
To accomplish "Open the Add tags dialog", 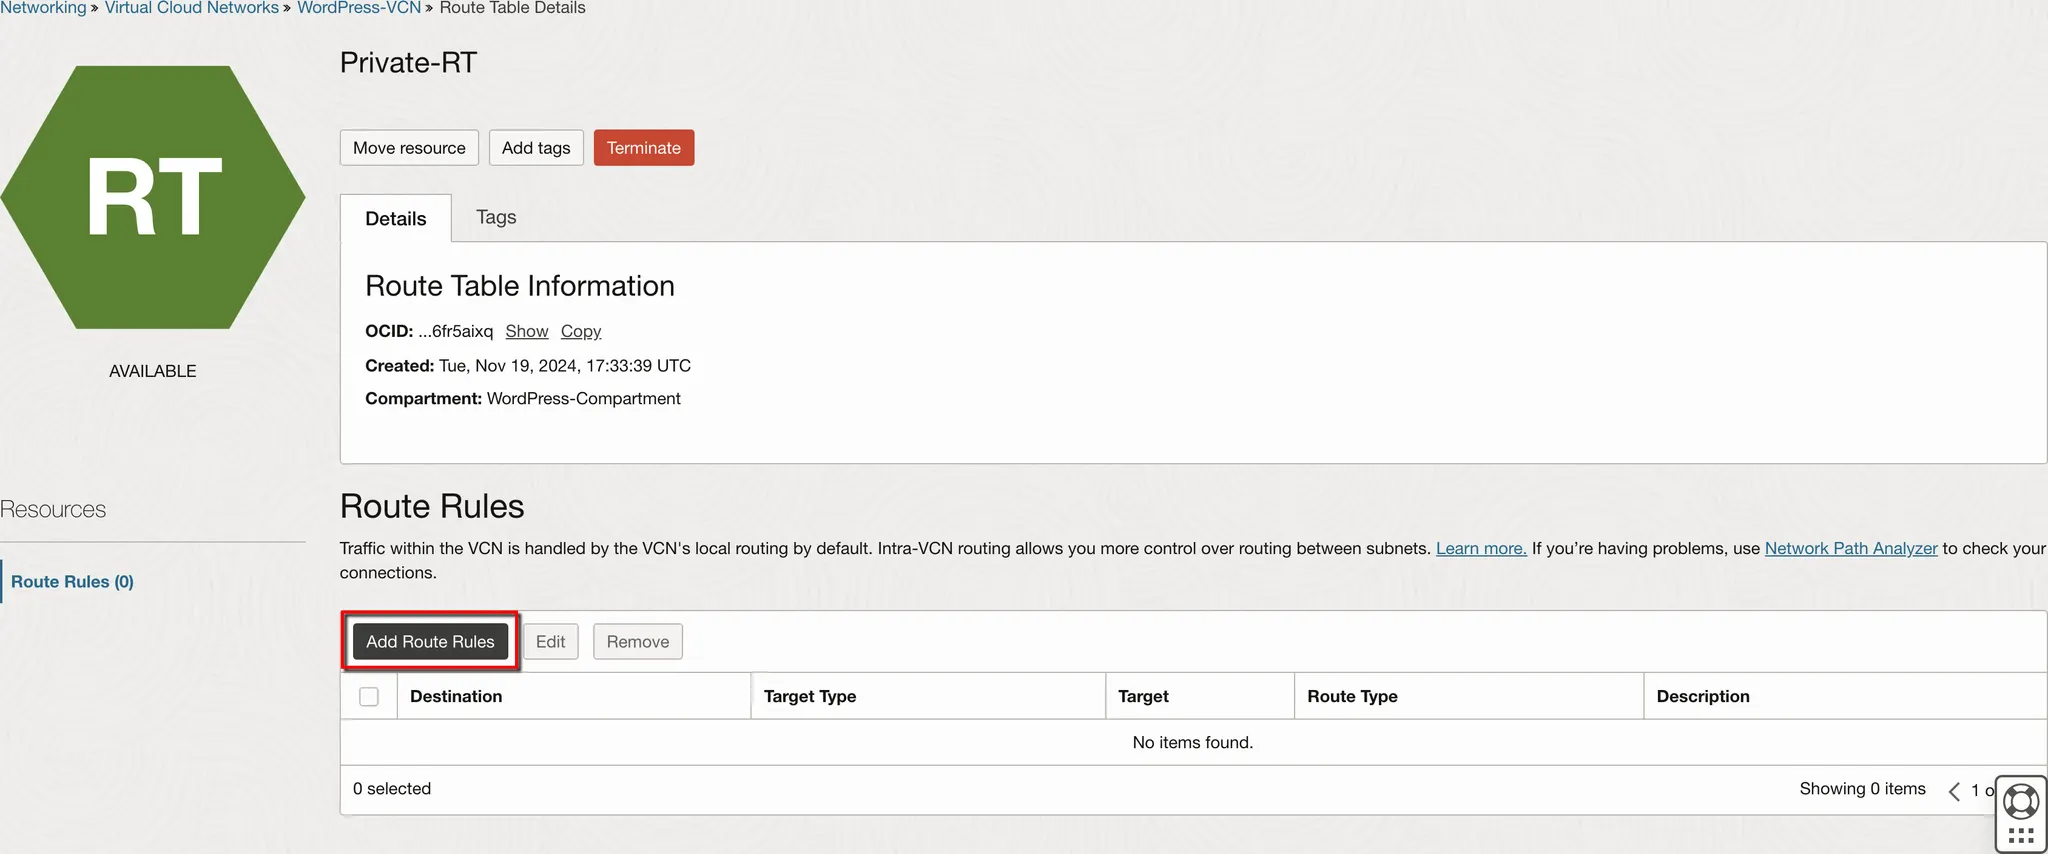I will coord(536,148).
